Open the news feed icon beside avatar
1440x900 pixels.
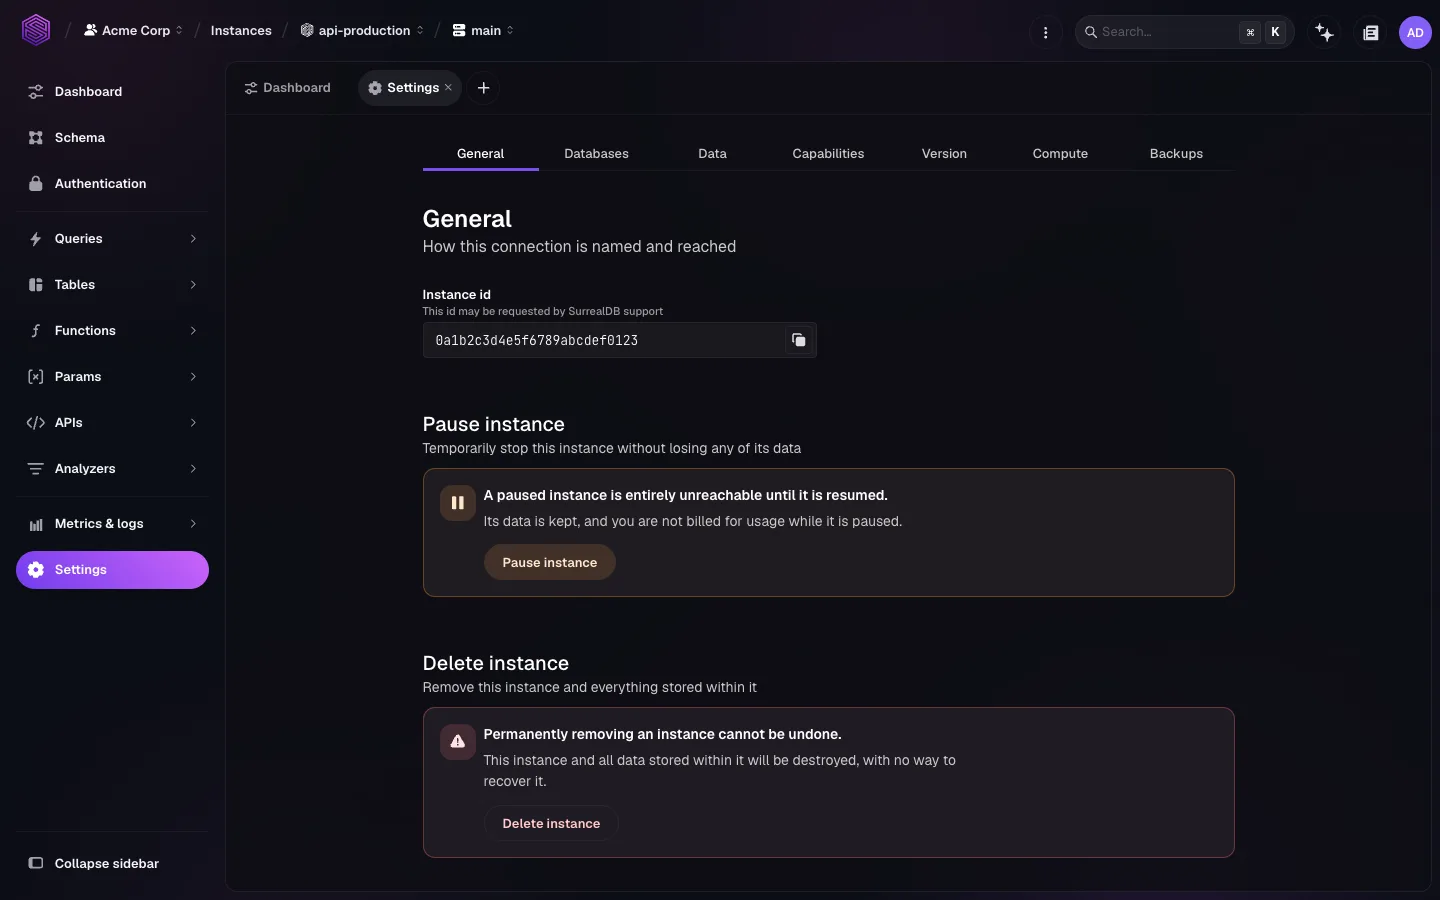[1371, 32]
